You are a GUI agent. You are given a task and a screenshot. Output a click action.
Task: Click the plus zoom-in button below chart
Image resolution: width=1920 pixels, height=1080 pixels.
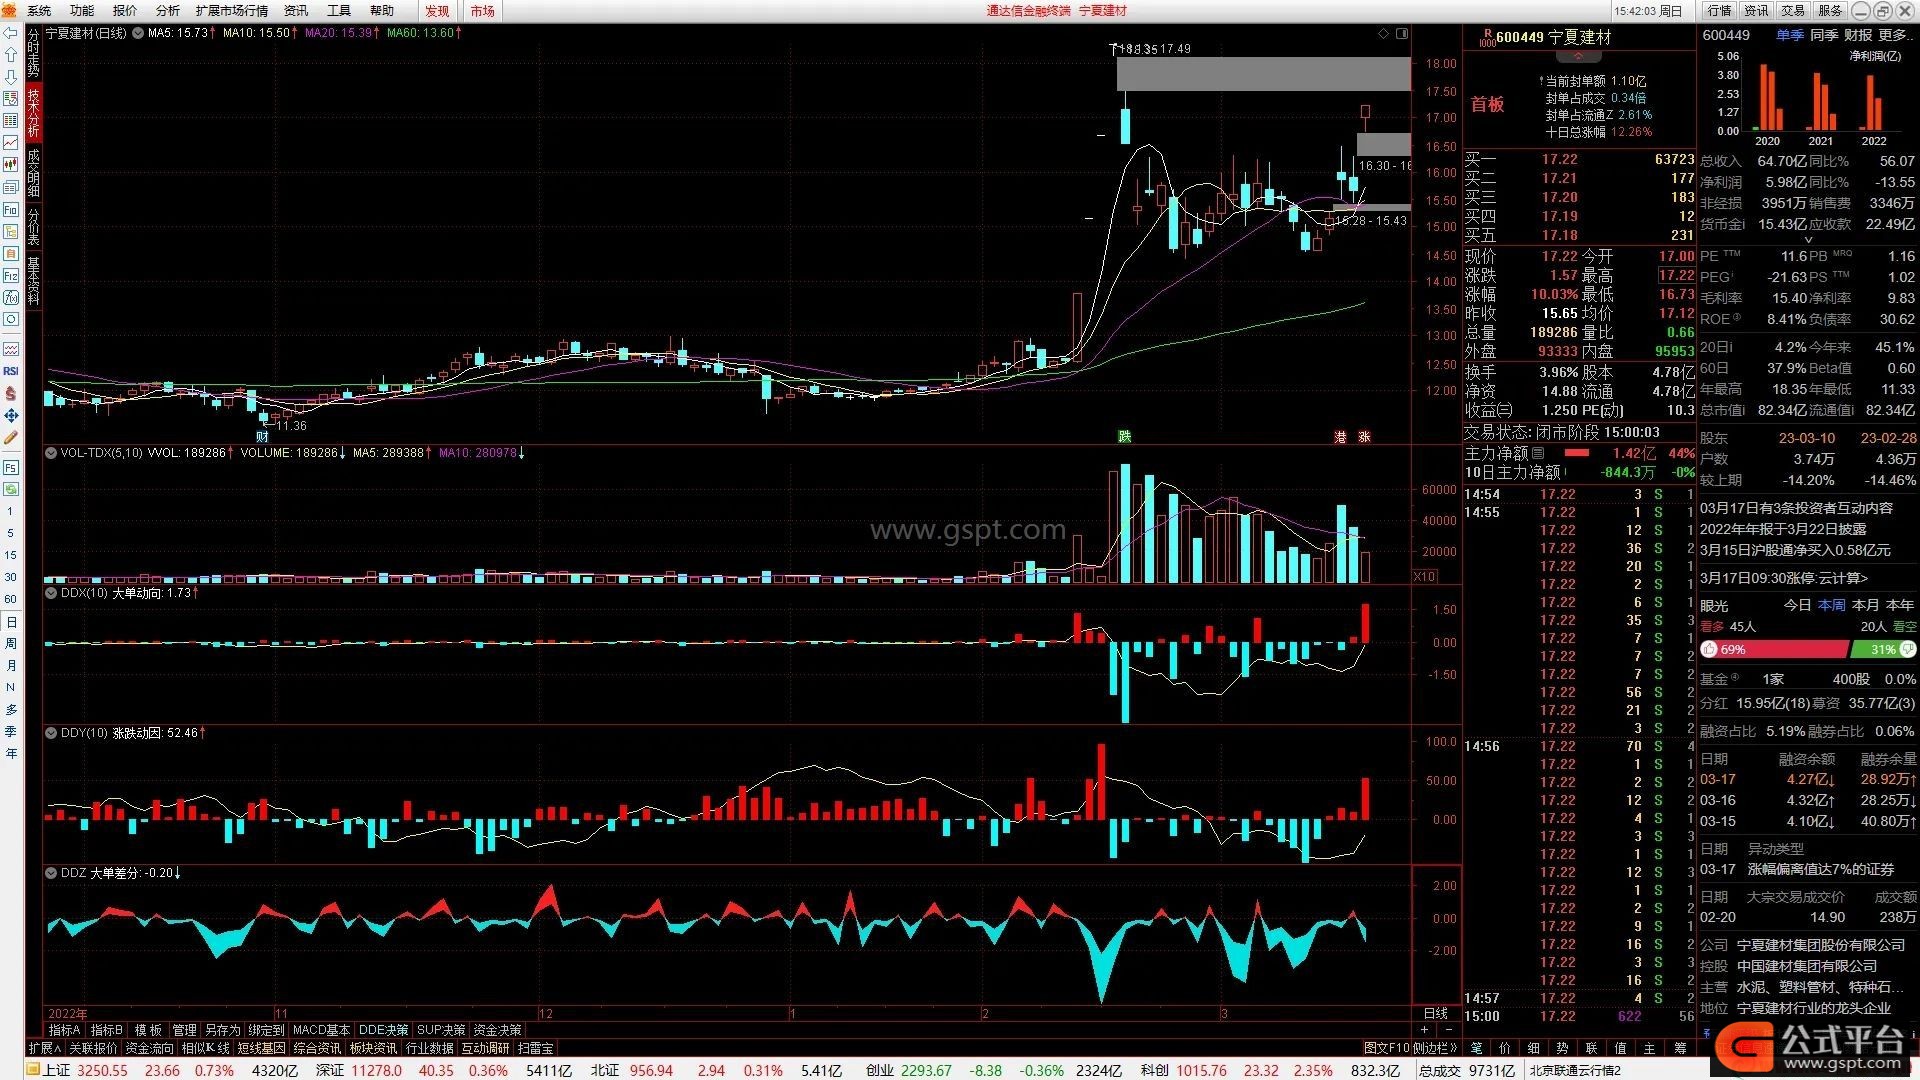click(1424, 1029)
